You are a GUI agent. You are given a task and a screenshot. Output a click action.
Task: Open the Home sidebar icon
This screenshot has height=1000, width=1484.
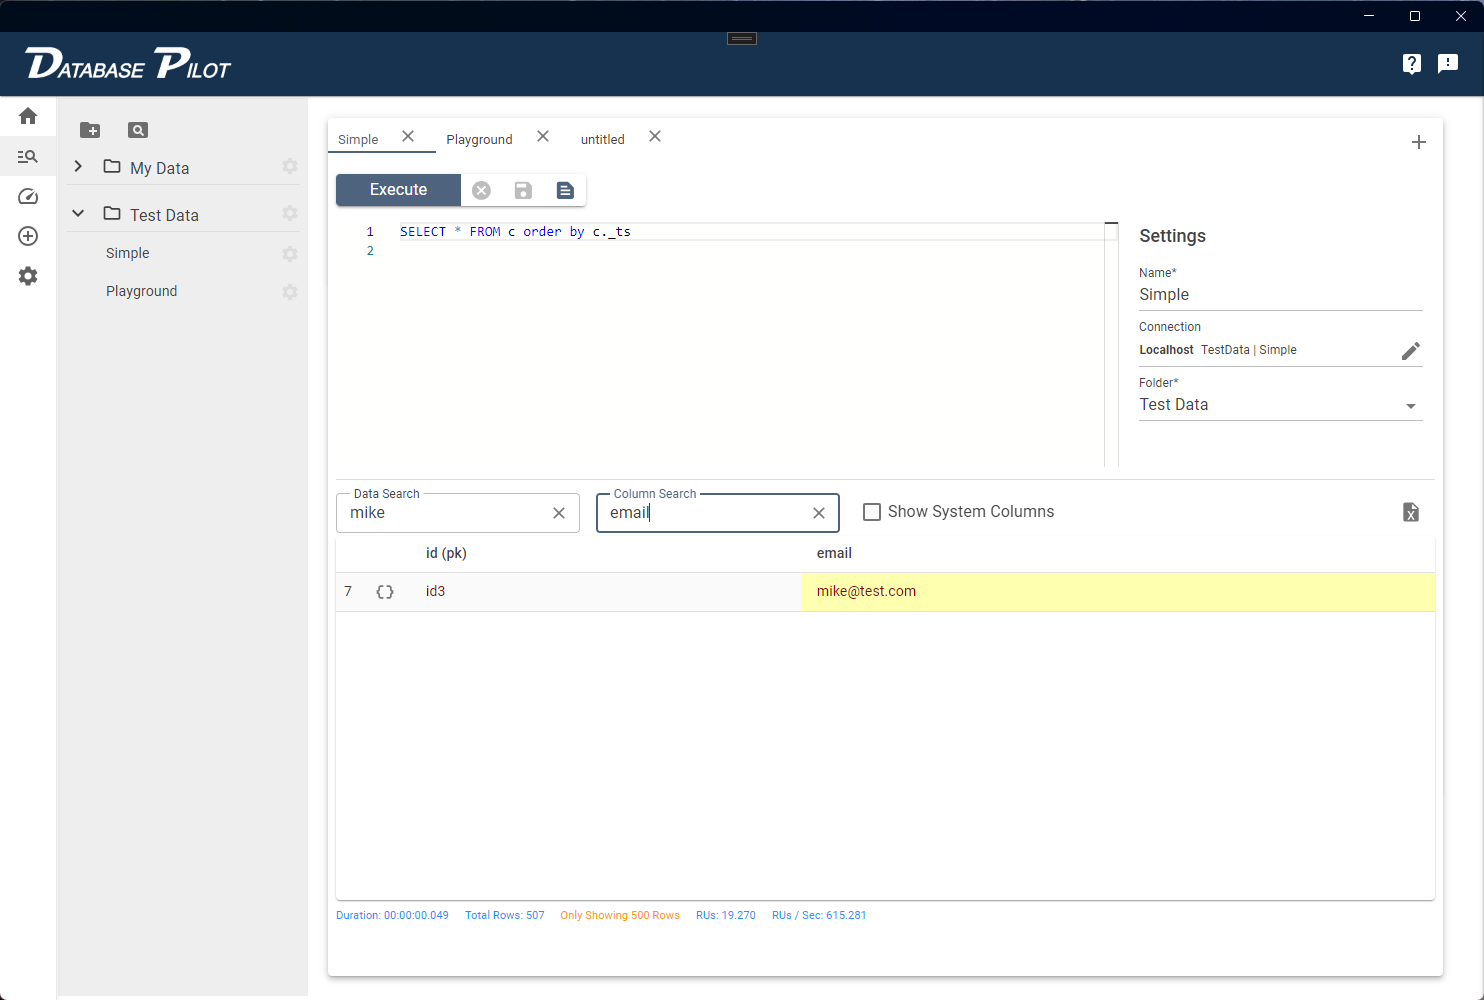(28, 116)
